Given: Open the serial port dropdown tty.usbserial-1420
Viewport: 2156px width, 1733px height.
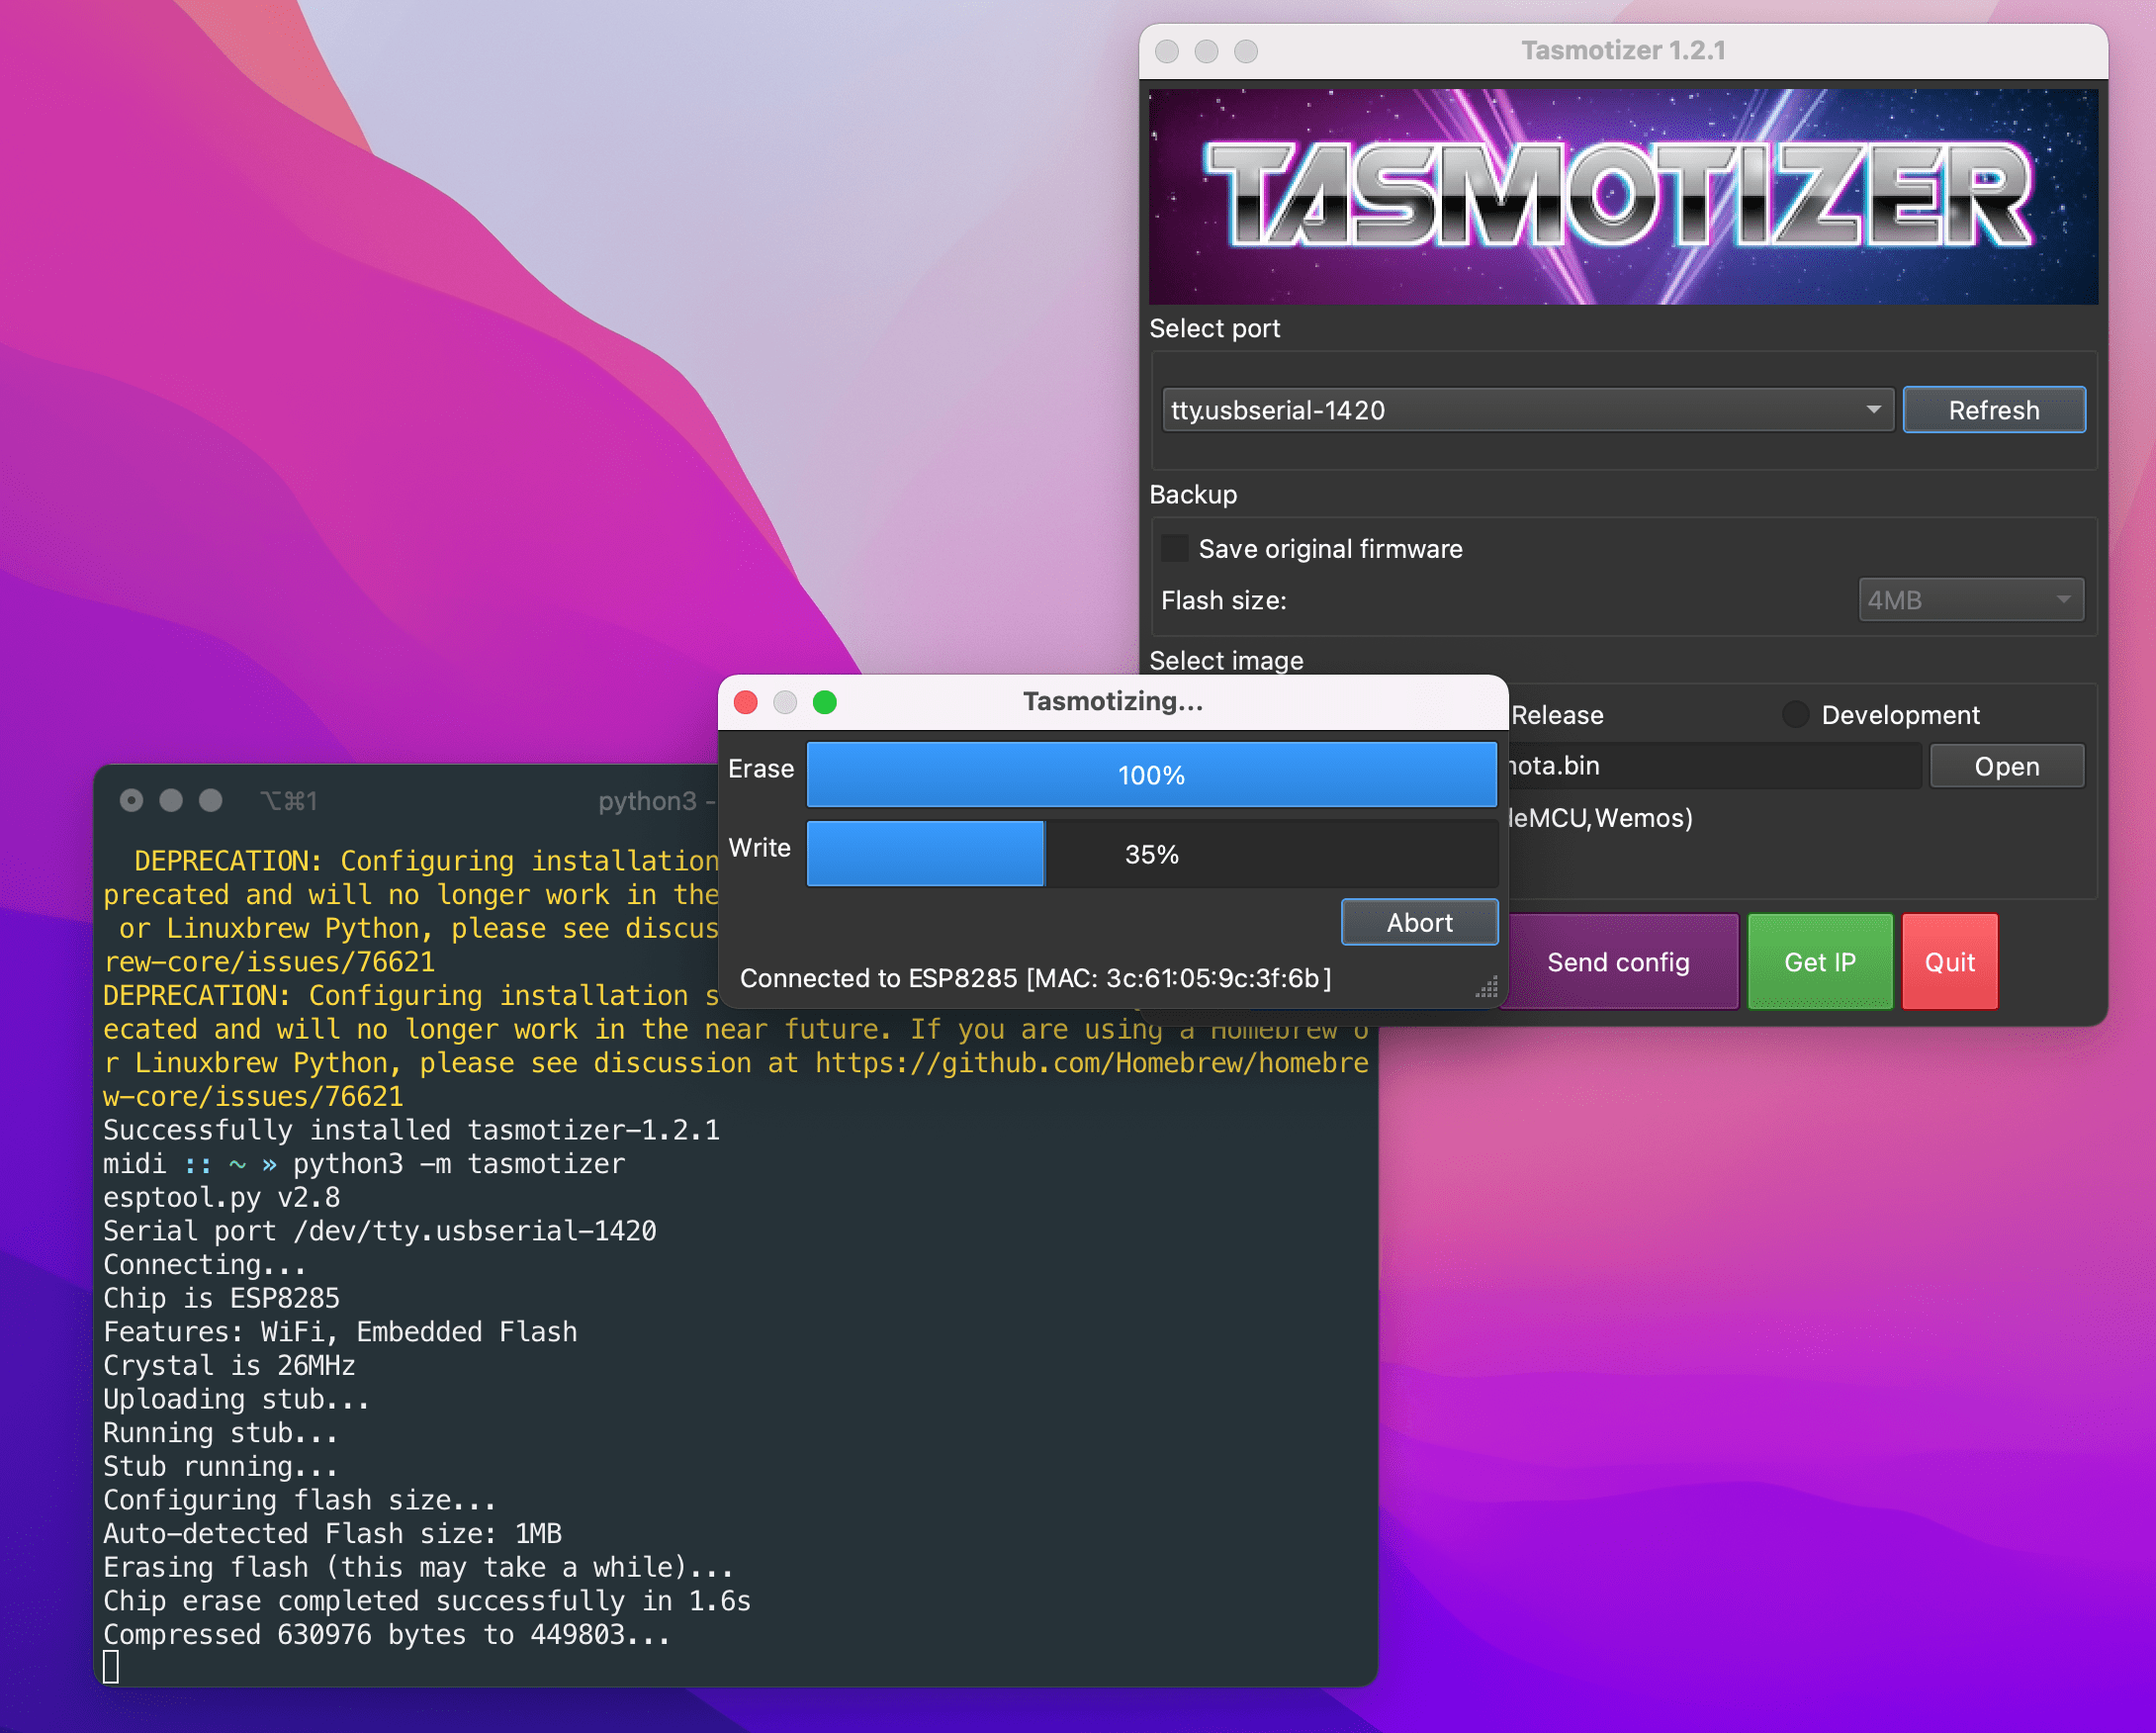Looking at the screenshot, I should pos(1527,410).
